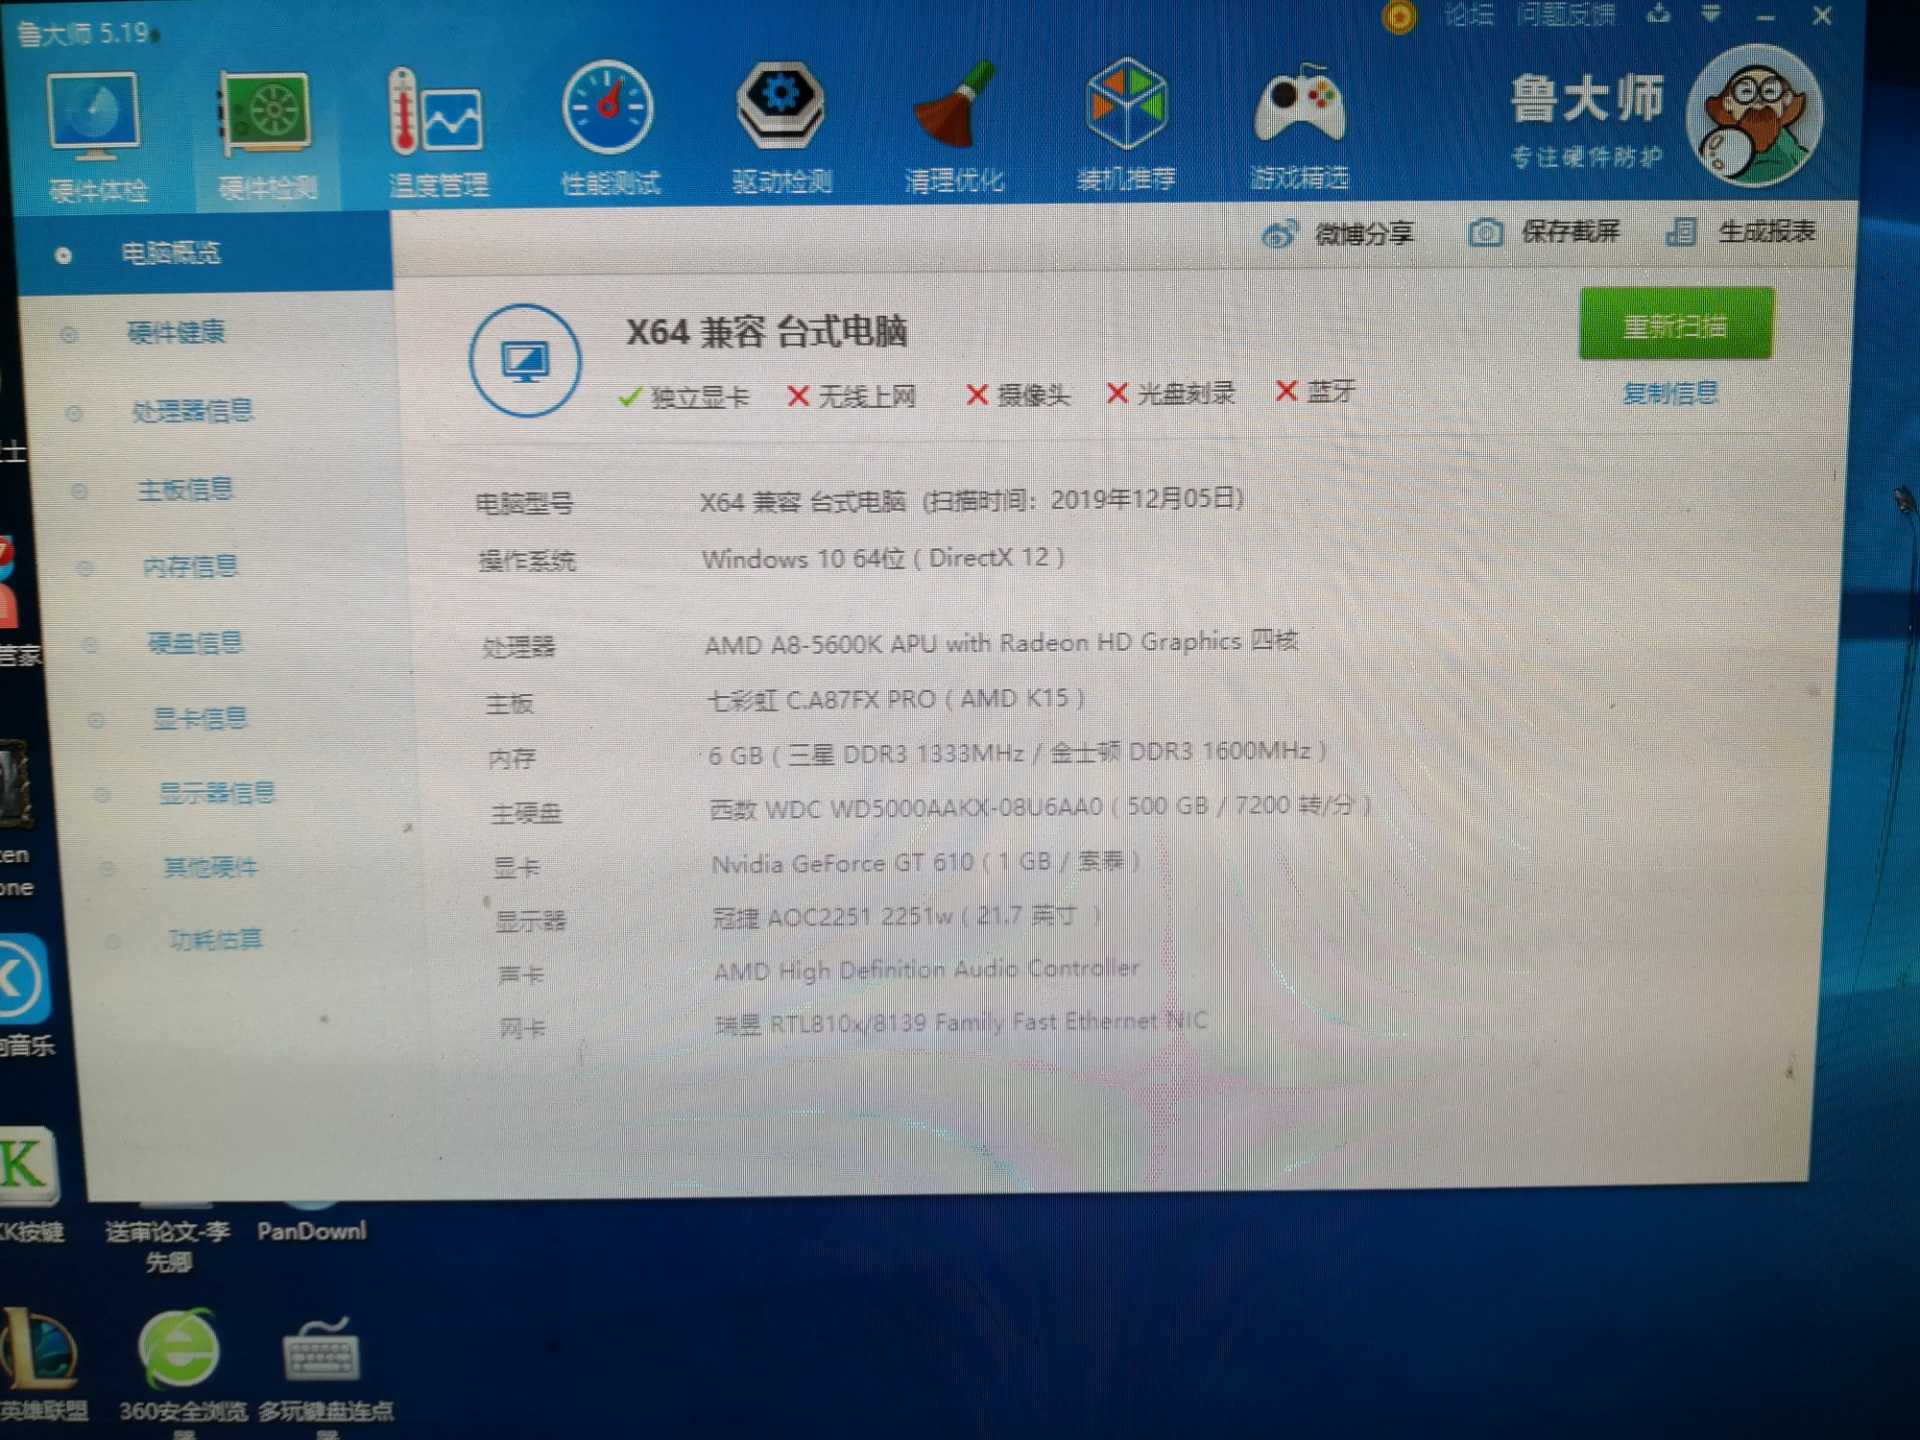This screenshot has height=1440, width=1920.
Task: Open 装机推荐 cube icon
Action: tap(1126, 125)
